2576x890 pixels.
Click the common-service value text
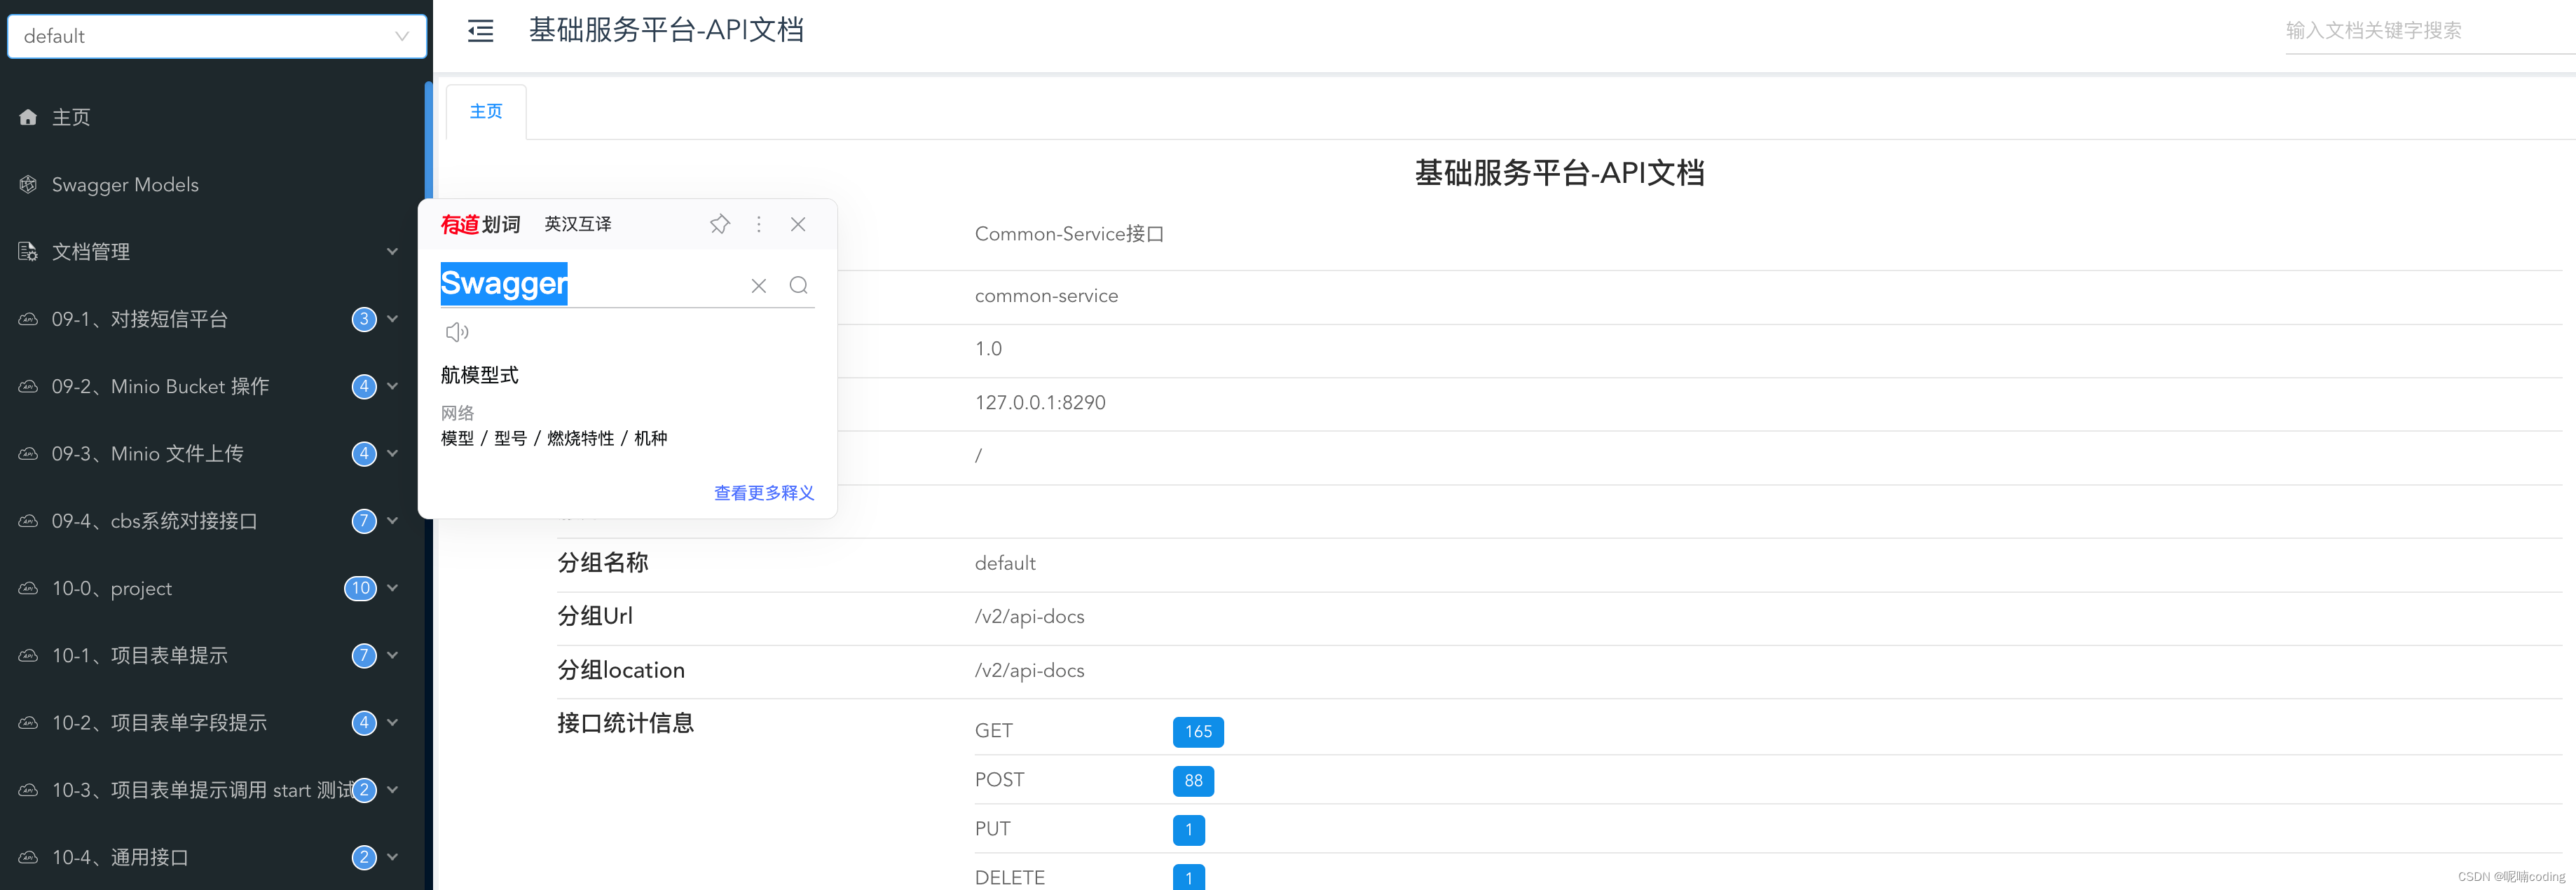(1046, 296)
